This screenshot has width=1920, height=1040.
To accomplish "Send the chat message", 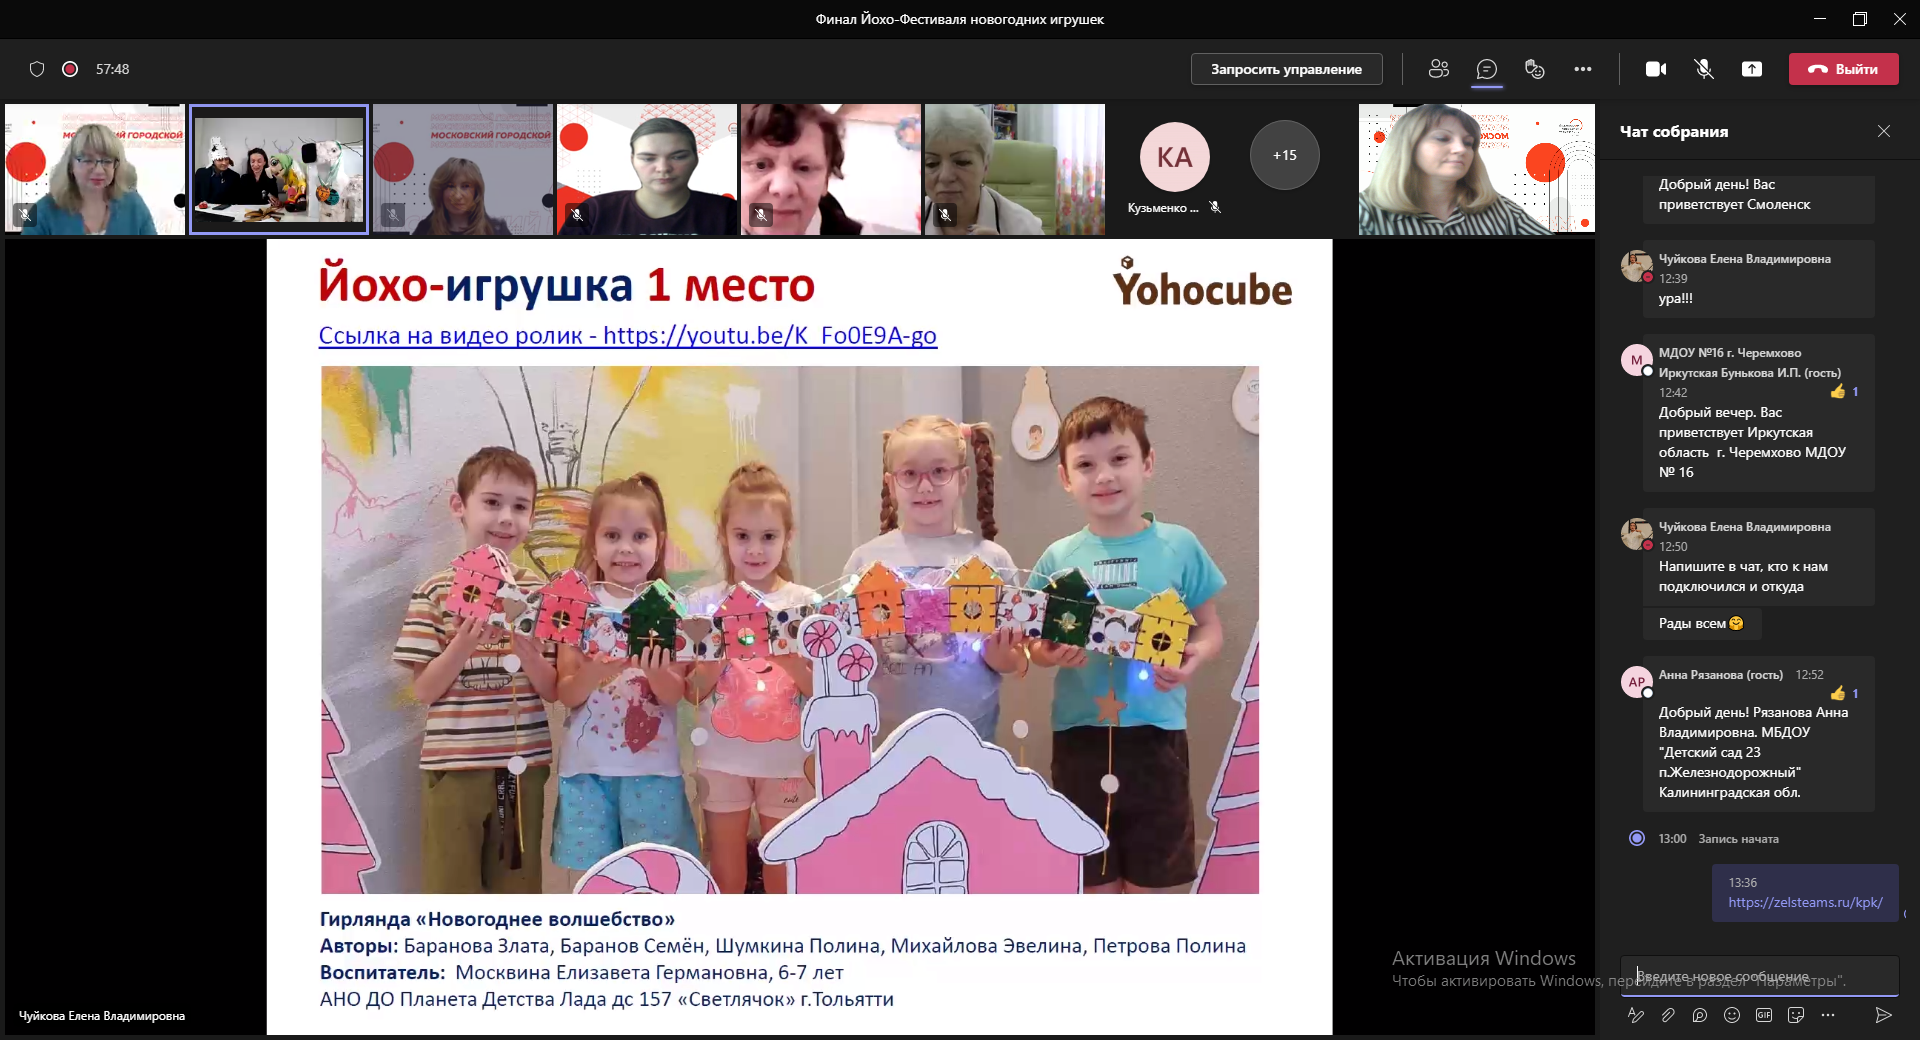I will 1883,1015.
